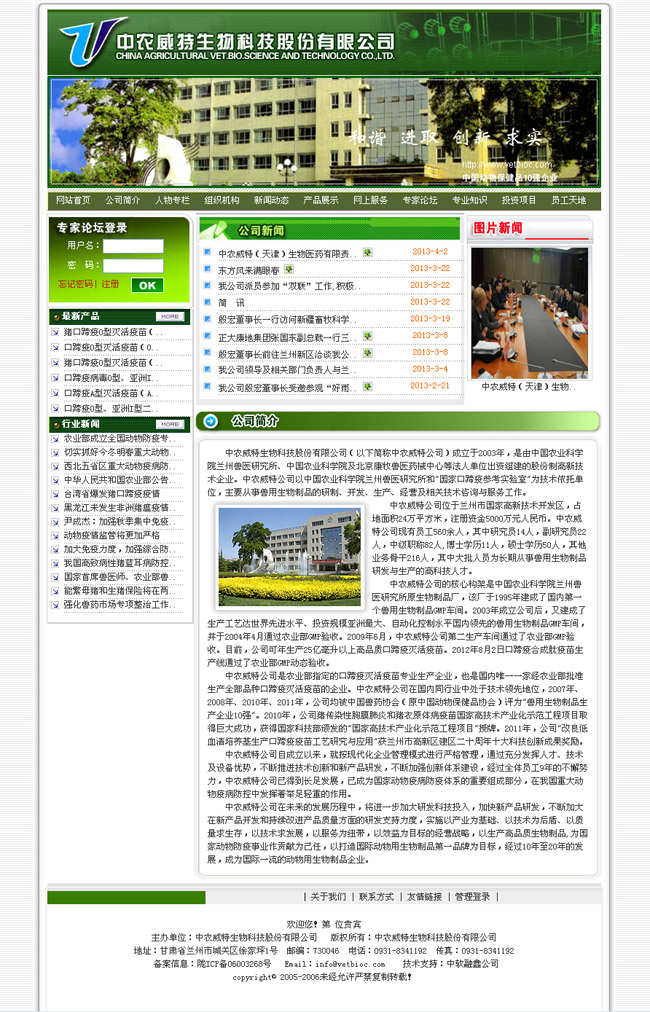Screen dimensions: 650x1012
Task: Open industry news 我国高致病性猪蓝耳病防控
Action: pyautogui.click(x=119, y=563)
